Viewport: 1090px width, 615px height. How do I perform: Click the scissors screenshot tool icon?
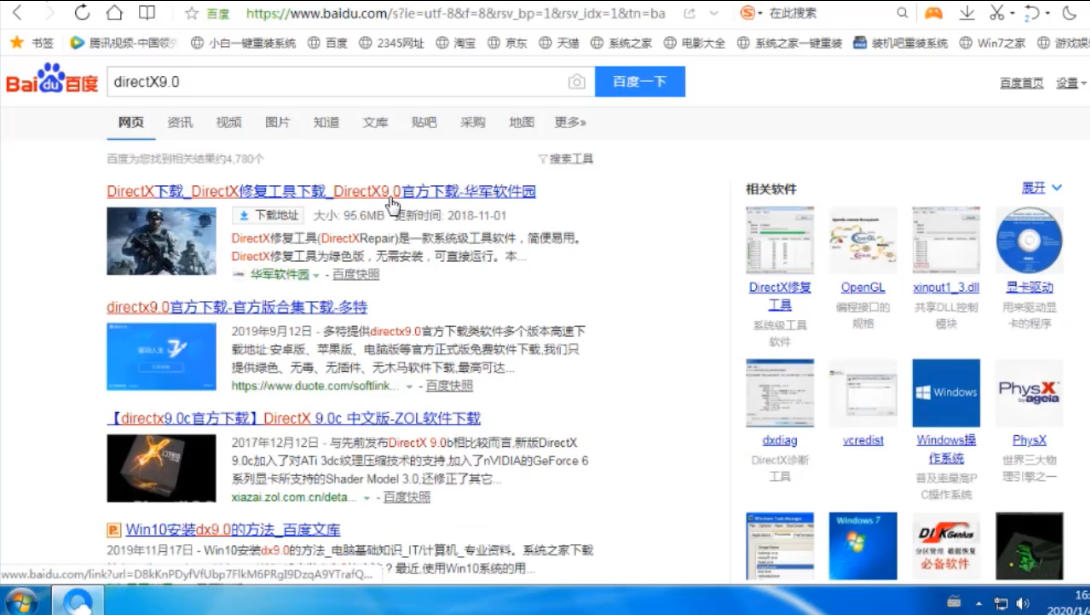point(996,13)
